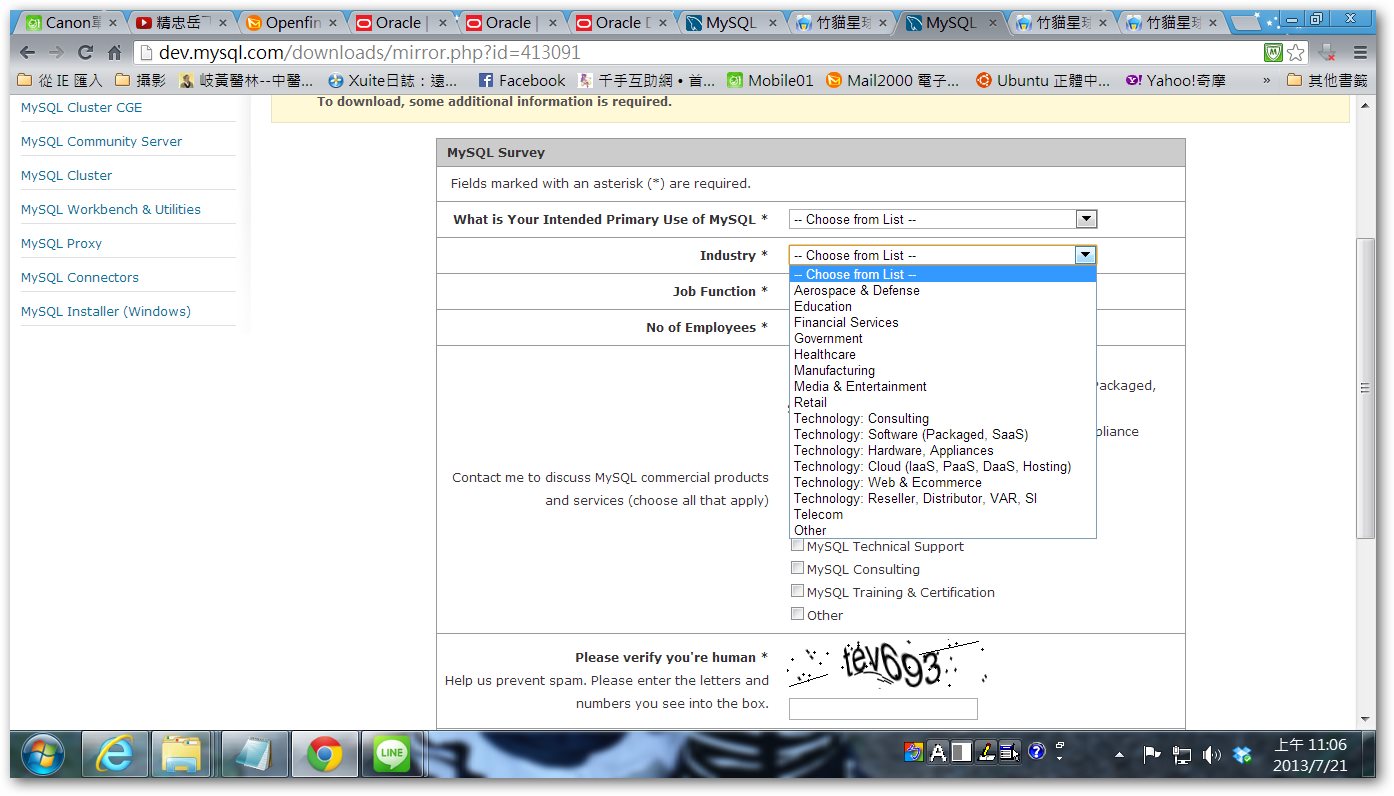Click the green extension icon beside the star
Viewport: 1394px width, 796px height.
point(1274,53)
